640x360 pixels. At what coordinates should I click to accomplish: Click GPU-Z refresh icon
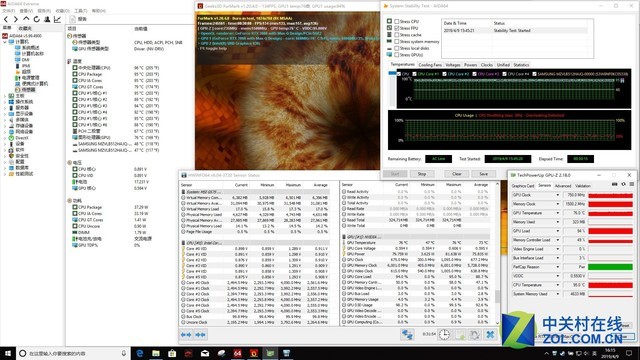[623, 184]
